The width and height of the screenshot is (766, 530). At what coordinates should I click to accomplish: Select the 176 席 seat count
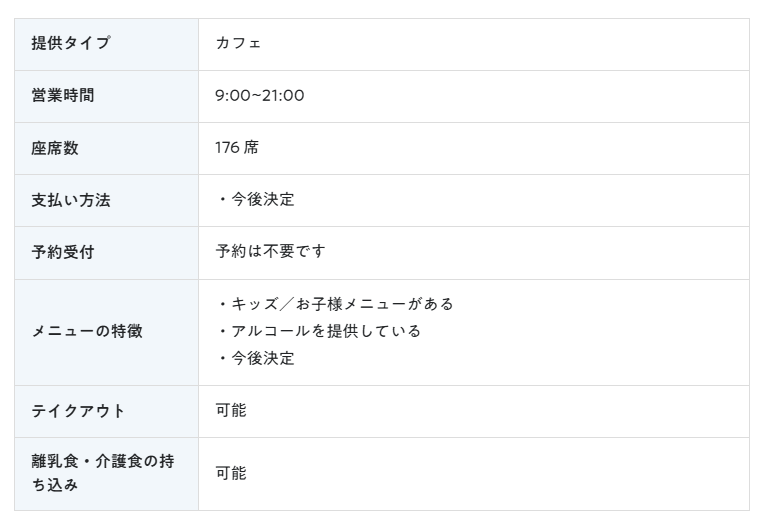237,148
